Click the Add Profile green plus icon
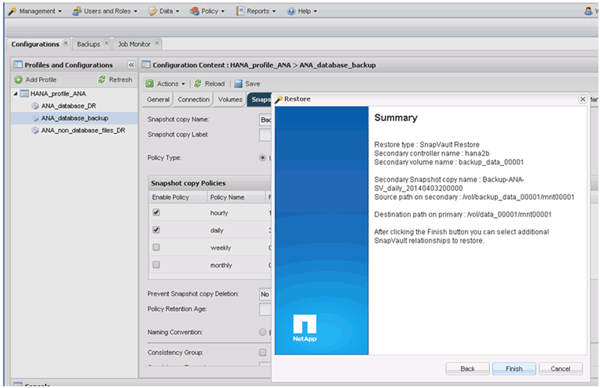Screen dimensions: 600x388 (x=18, y=80)
